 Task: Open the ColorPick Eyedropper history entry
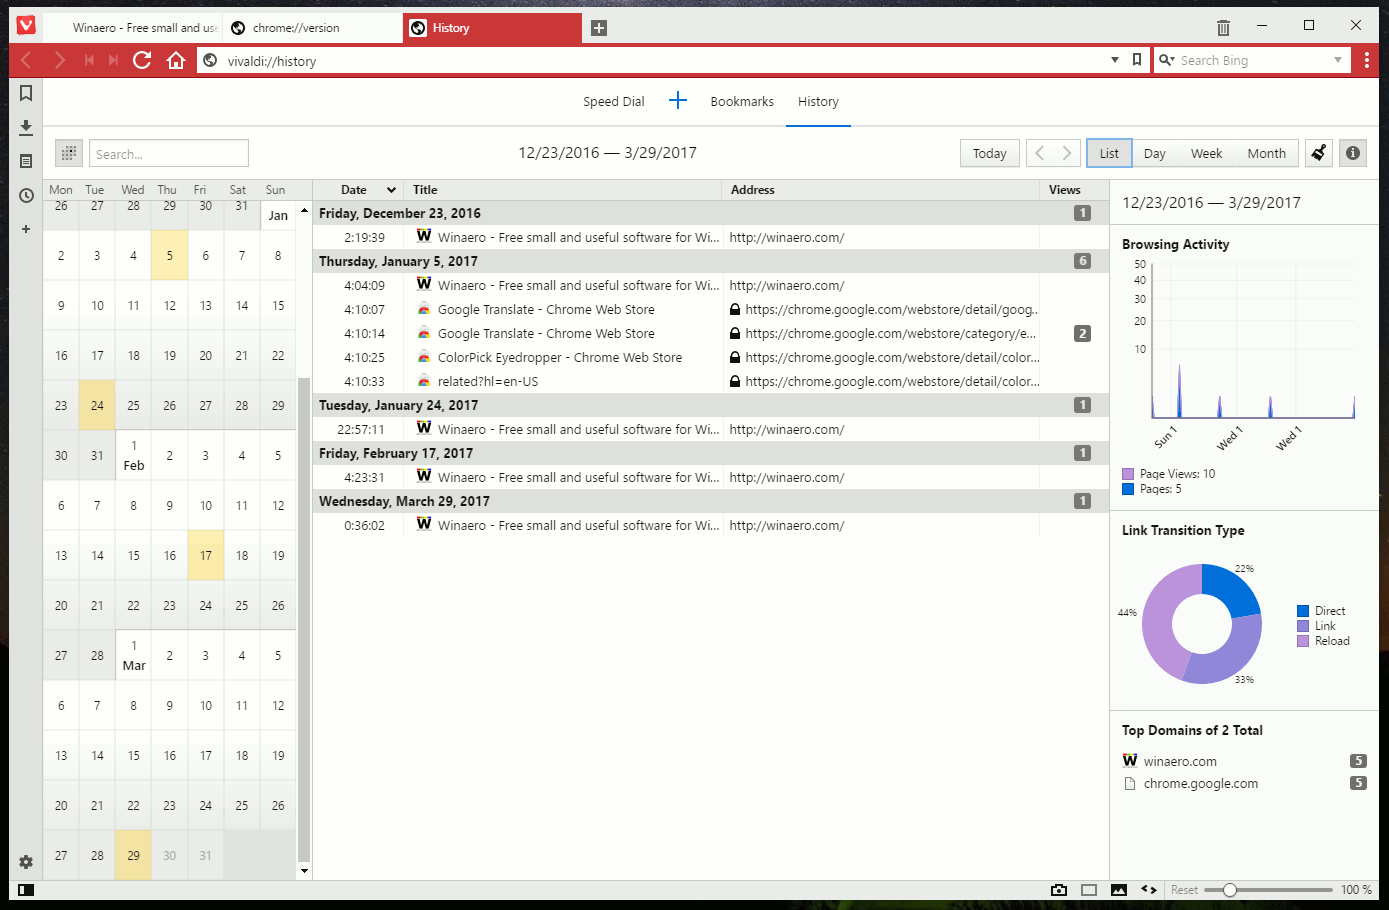point(711,357)
